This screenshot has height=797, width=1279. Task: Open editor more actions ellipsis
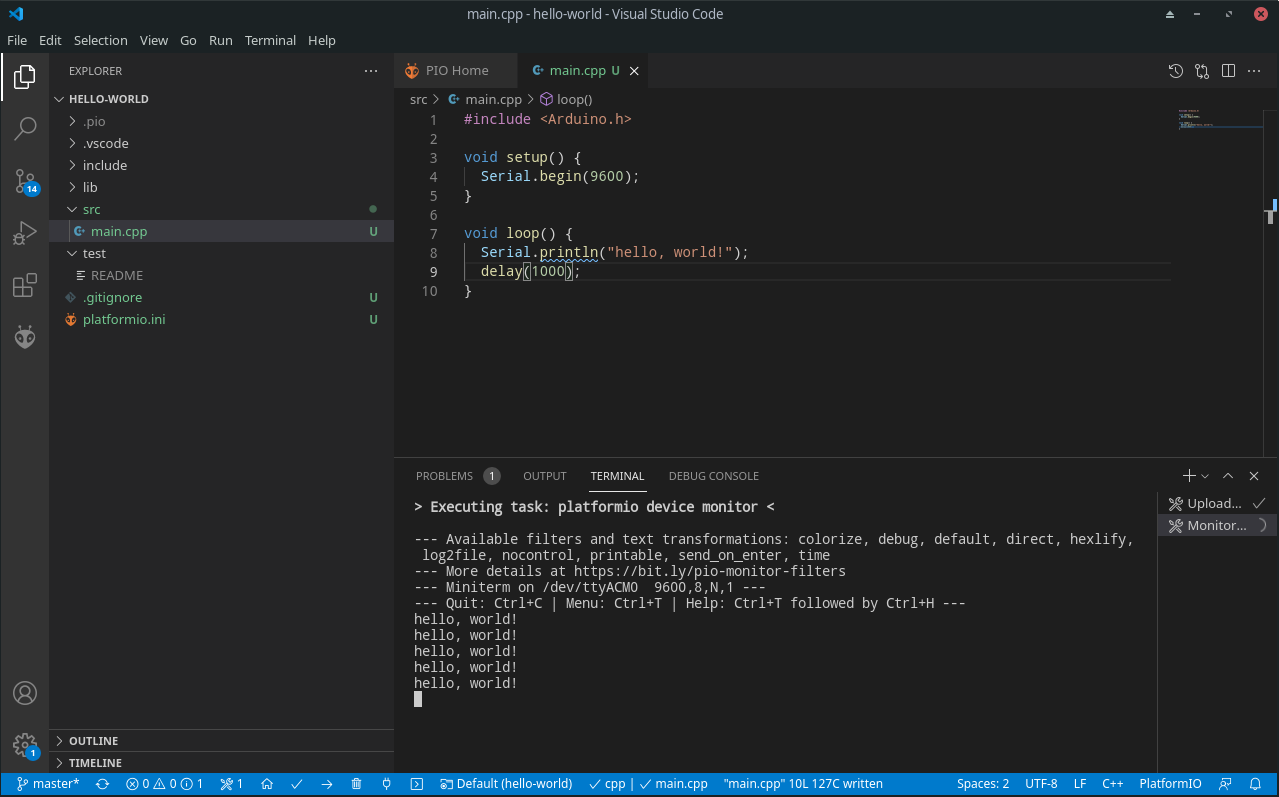[x=1254, y=71]
